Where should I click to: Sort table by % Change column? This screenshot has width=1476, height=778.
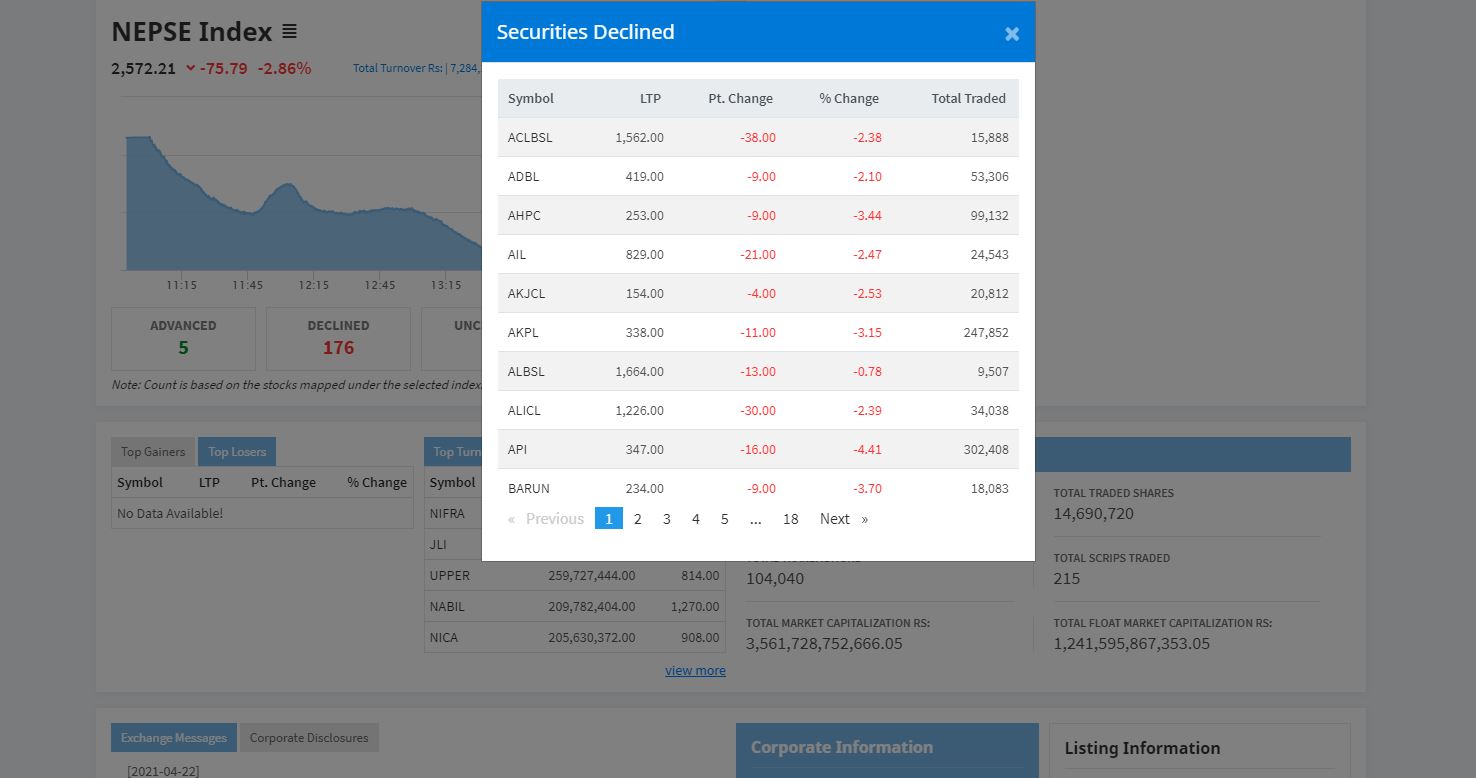click(849, 98)
